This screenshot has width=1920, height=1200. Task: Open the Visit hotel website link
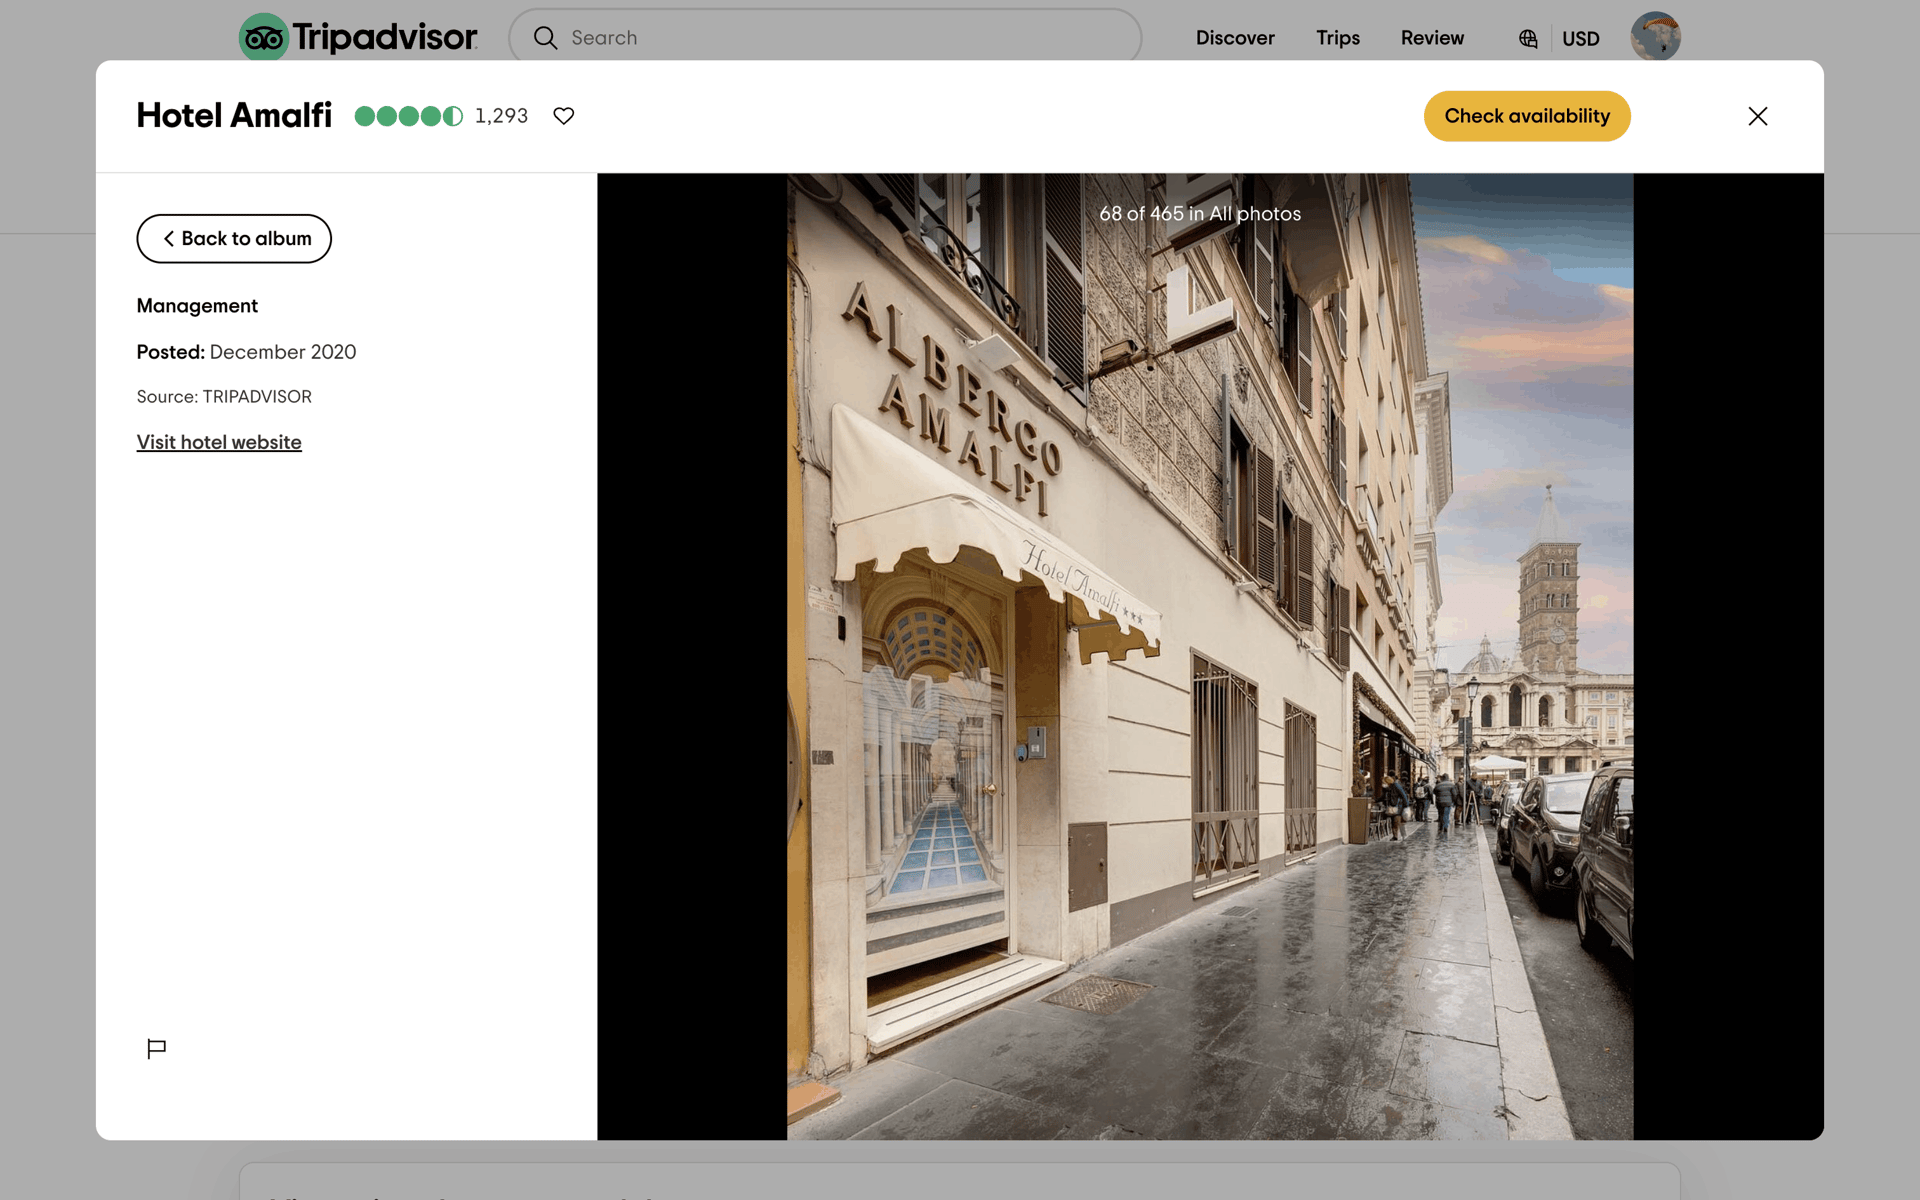219,442
